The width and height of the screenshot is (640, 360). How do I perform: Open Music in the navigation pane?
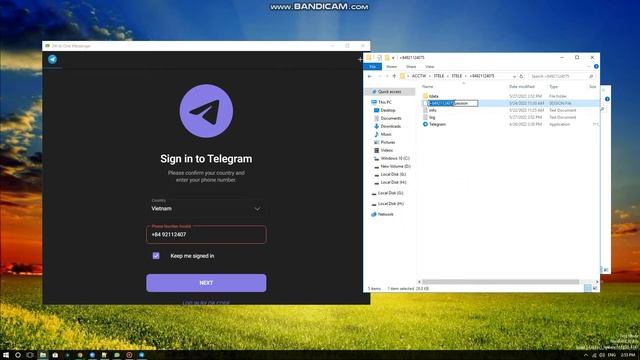[x=386, y=134]
